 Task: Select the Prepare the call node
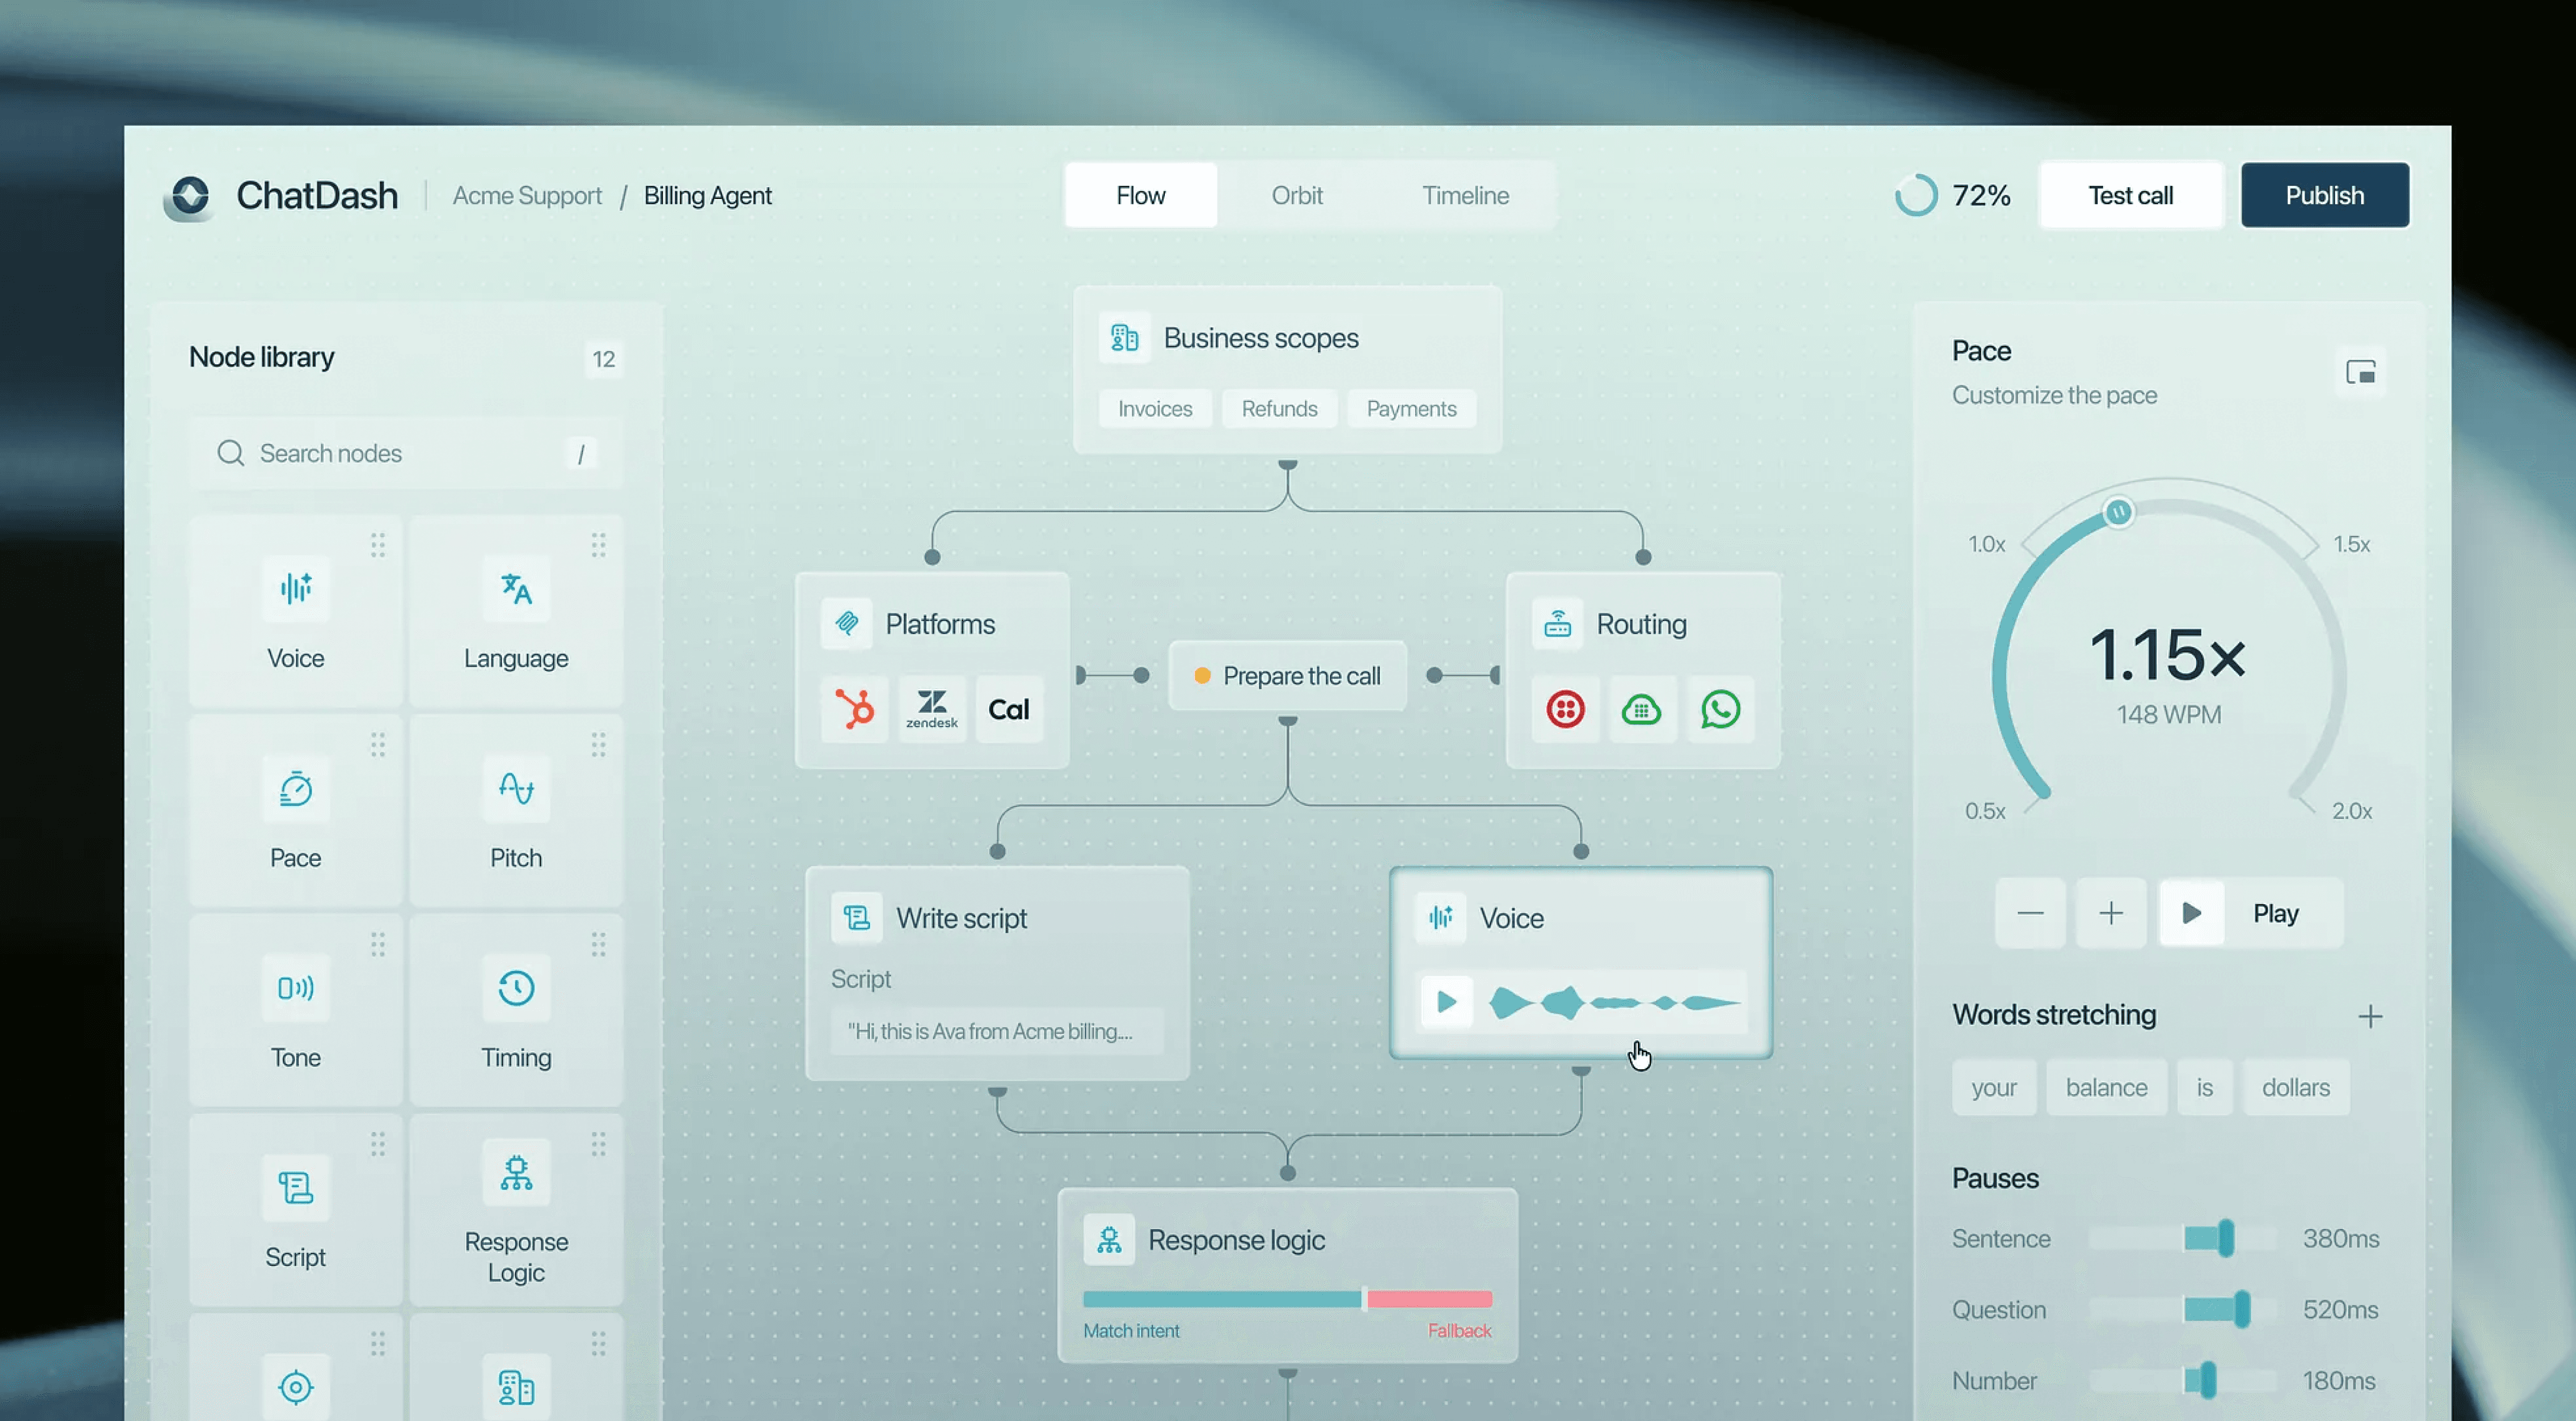(x=1287, y=676)
